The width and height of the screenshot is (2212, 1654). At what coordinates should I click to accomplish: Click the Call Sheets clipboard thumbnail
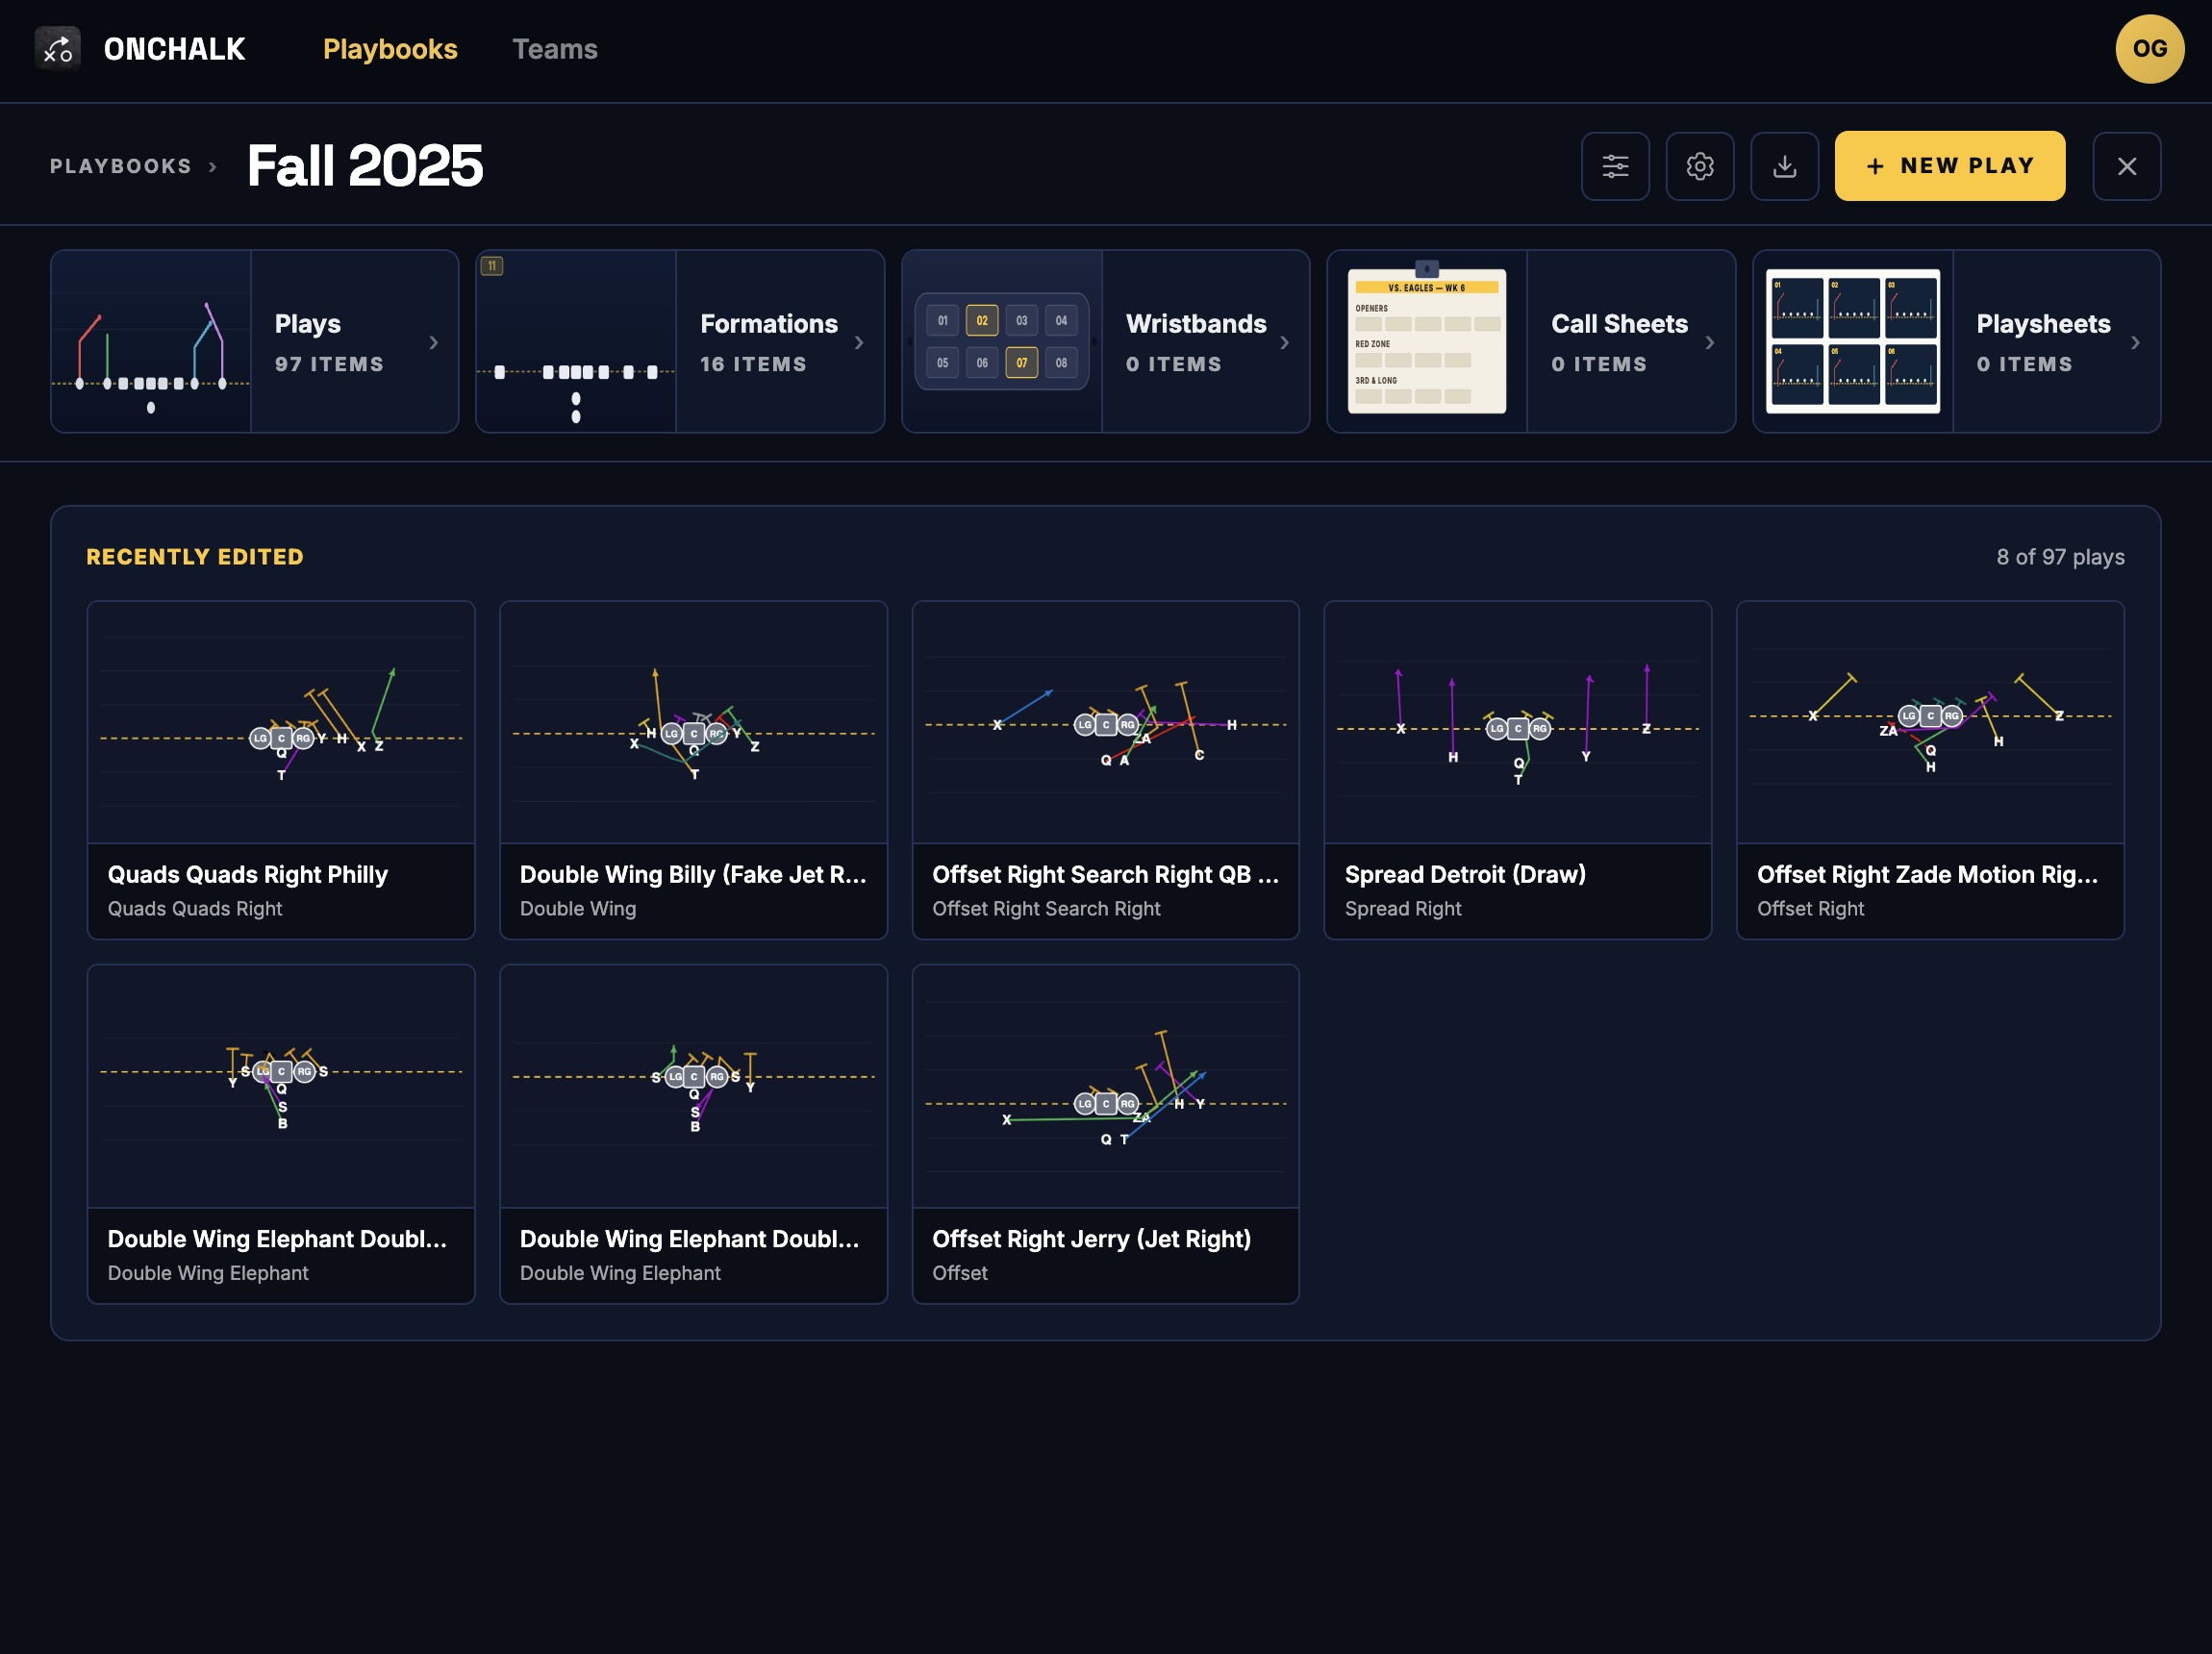point(1427,340)
